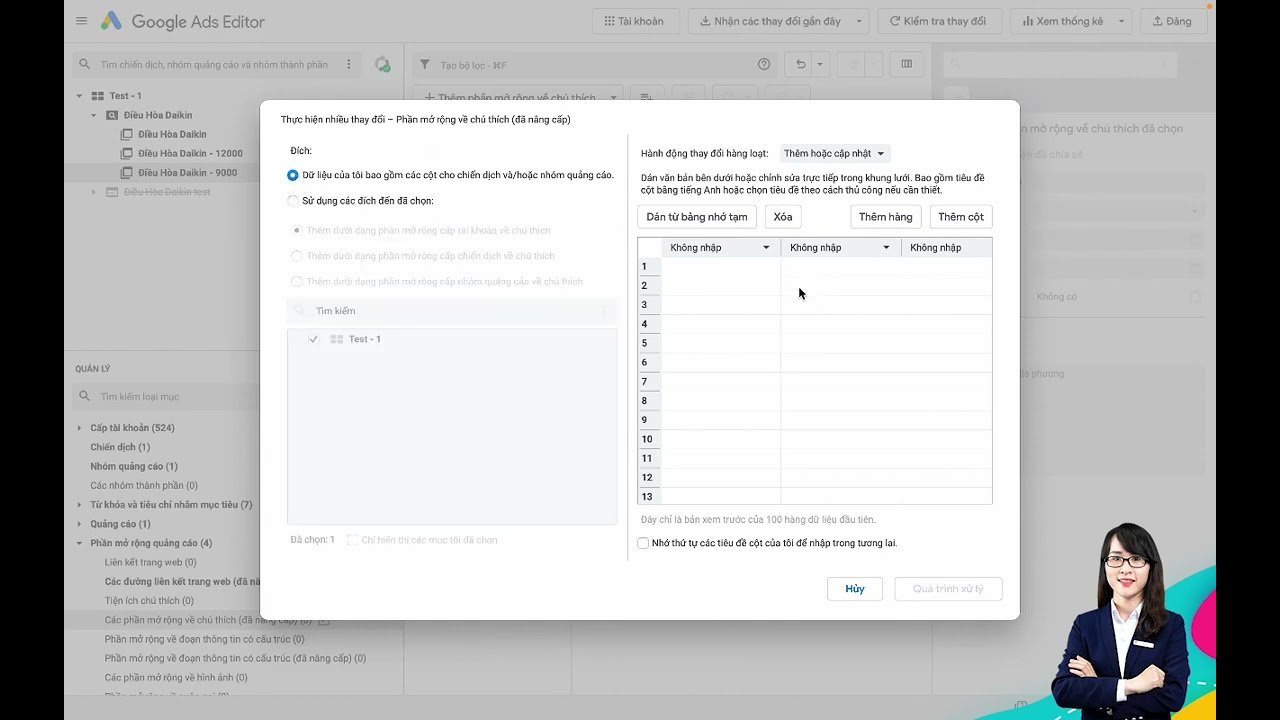Open the three-dot menu in campaign search

tap(348, 64)
